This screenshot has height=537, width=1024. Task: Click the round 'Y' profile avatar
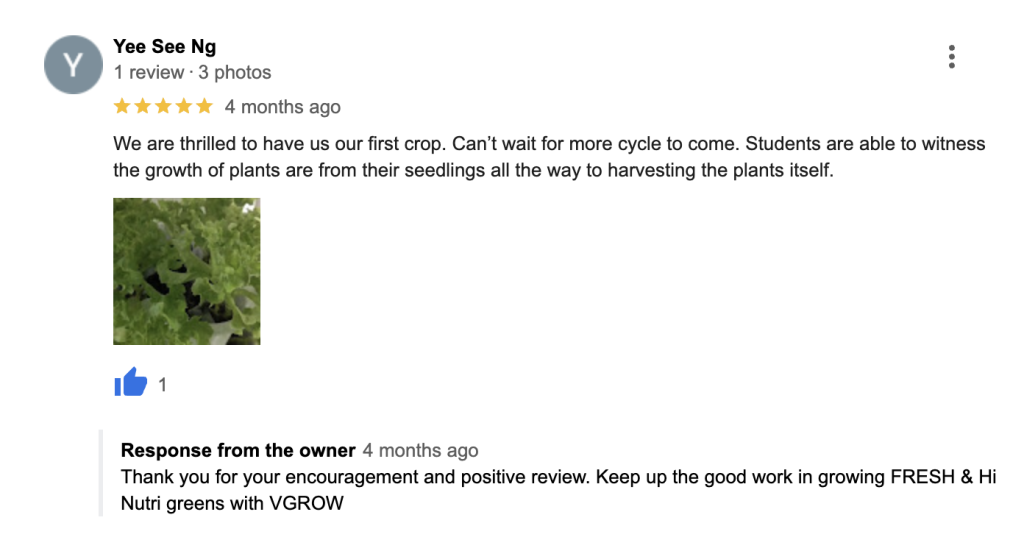tap(73, 65)
